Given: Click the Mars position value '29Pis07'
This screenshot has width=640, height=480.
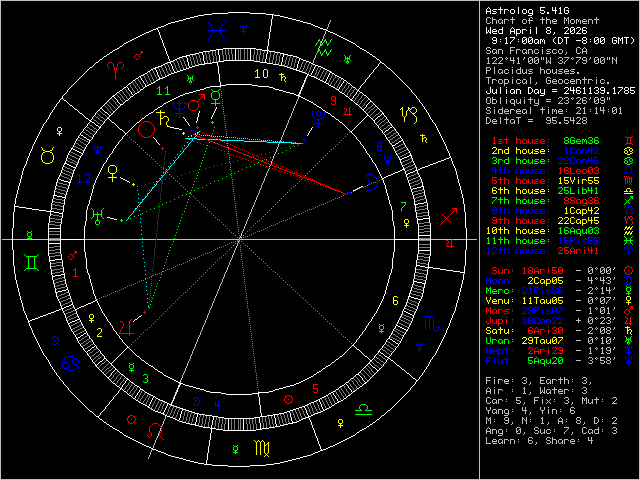Looking at the screenshot, I should click(x=542, y=311).
